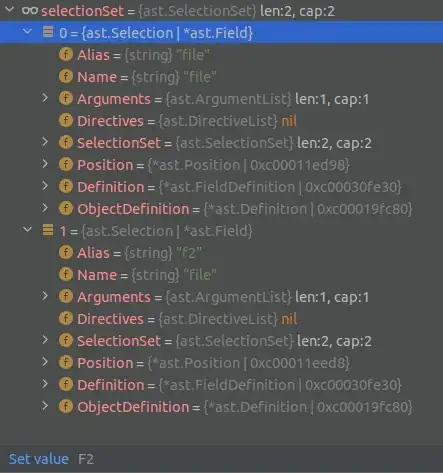The width and height of the screenshot is (443, 473).
Task: Select the 1 = {ast.Selection | *ast.Field} row
Action: pos(221,230)
